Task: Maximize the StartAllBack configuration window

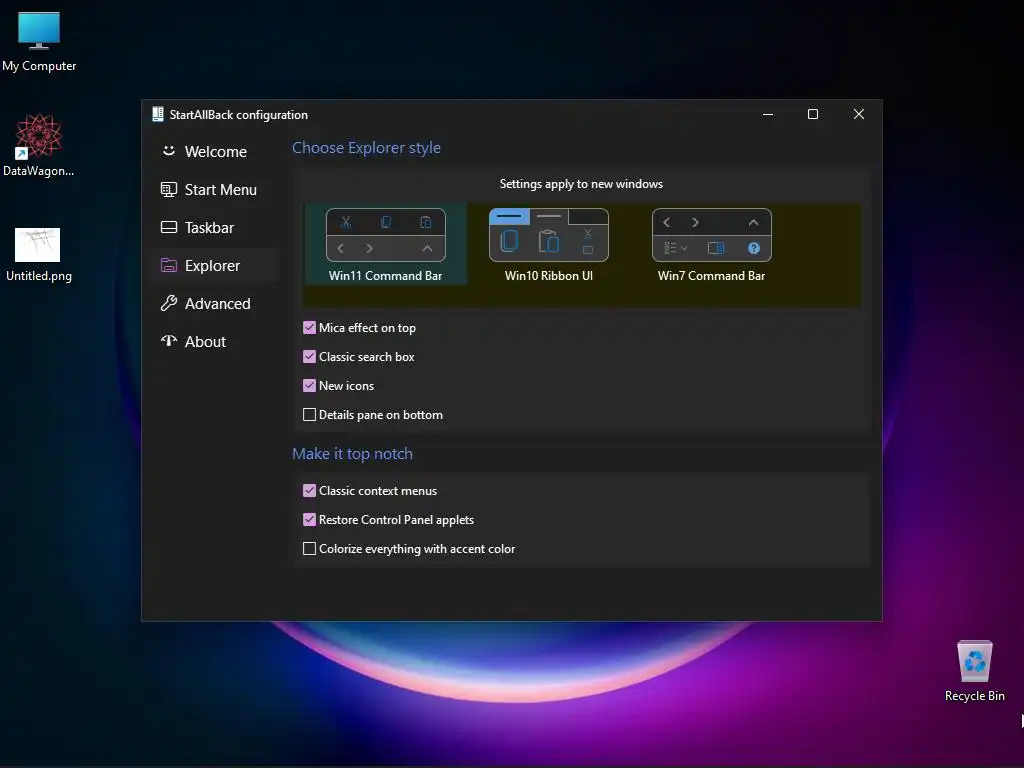Action: click(813, 114)
